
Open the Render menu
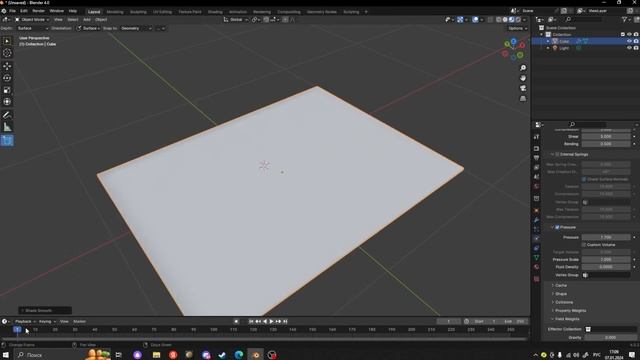tap(38, 11)
